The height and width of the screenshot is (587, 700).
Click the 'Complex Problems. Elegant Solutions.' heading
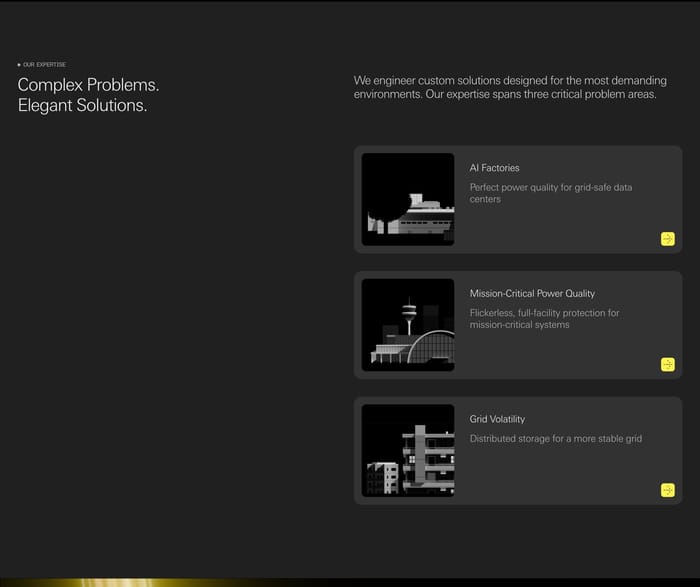tap(88, 95)
